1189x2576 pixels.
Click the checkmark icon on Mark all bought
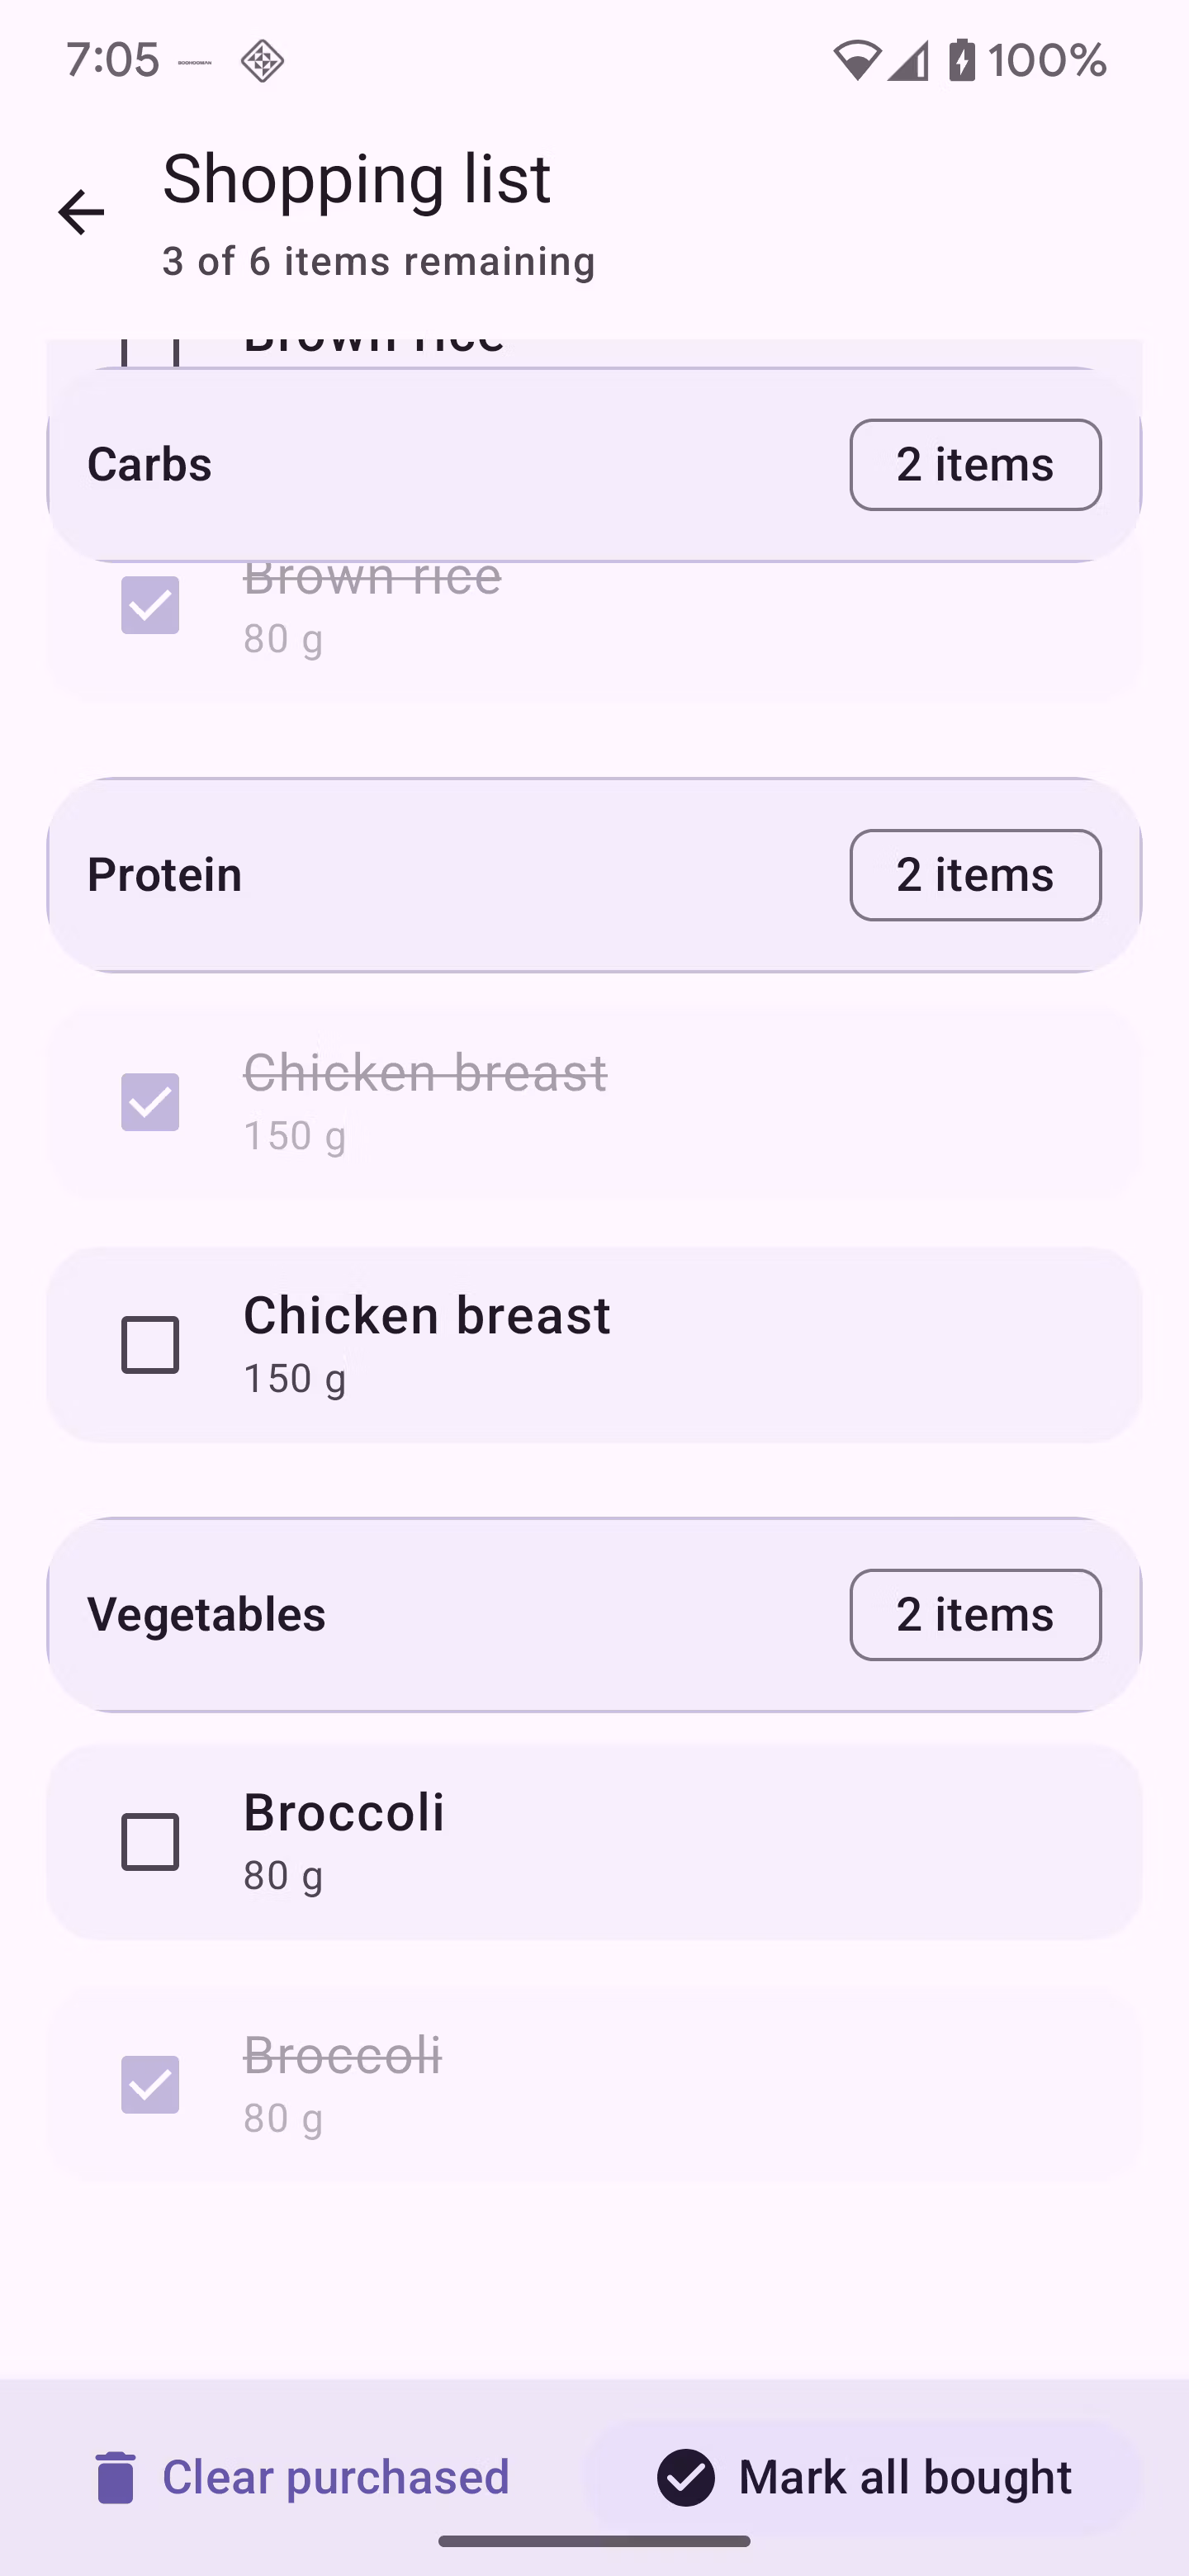(686, 2477)
